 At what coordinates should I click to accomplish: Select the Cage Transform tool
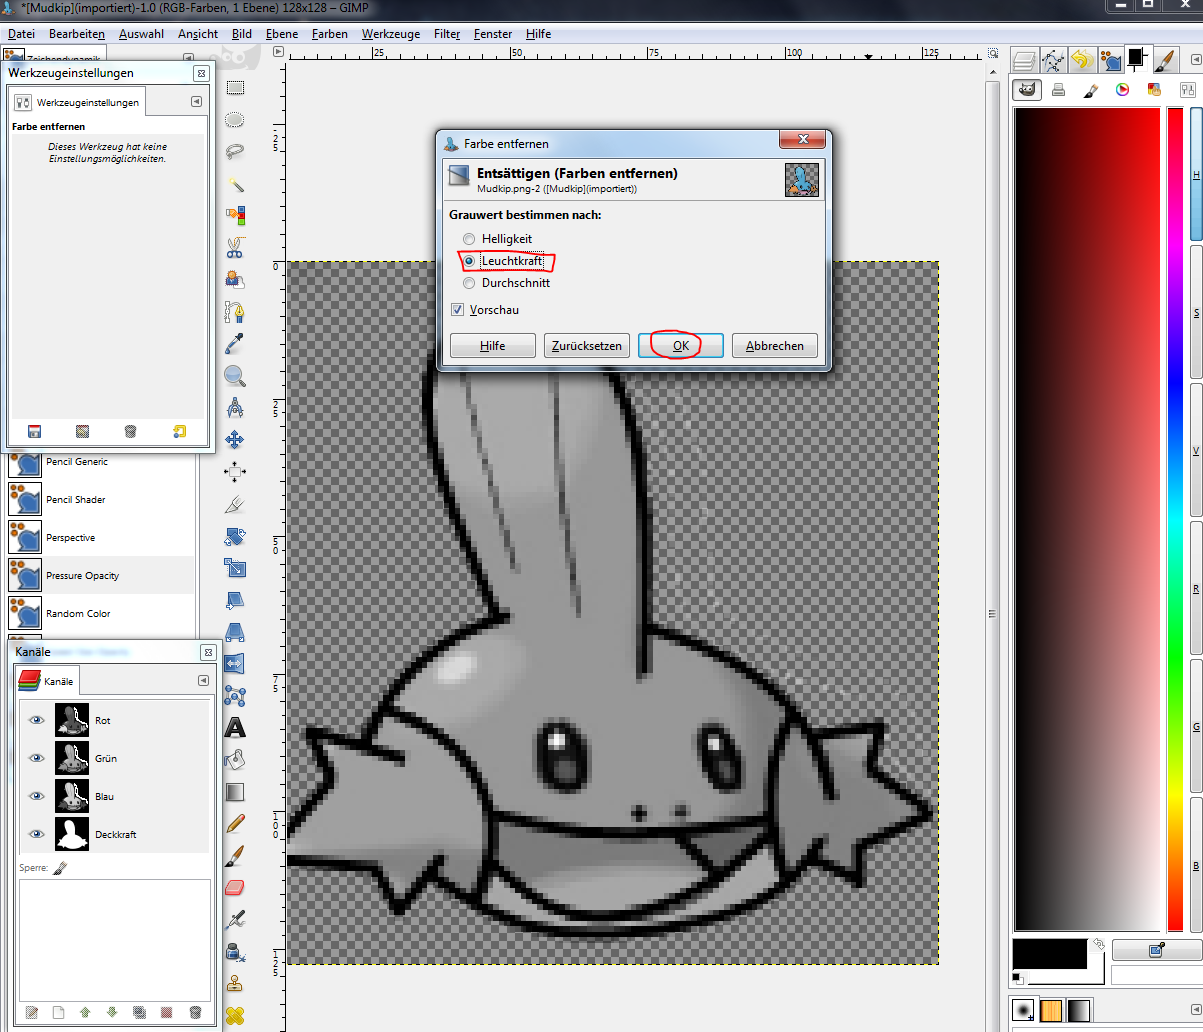[x=235, y=696]
